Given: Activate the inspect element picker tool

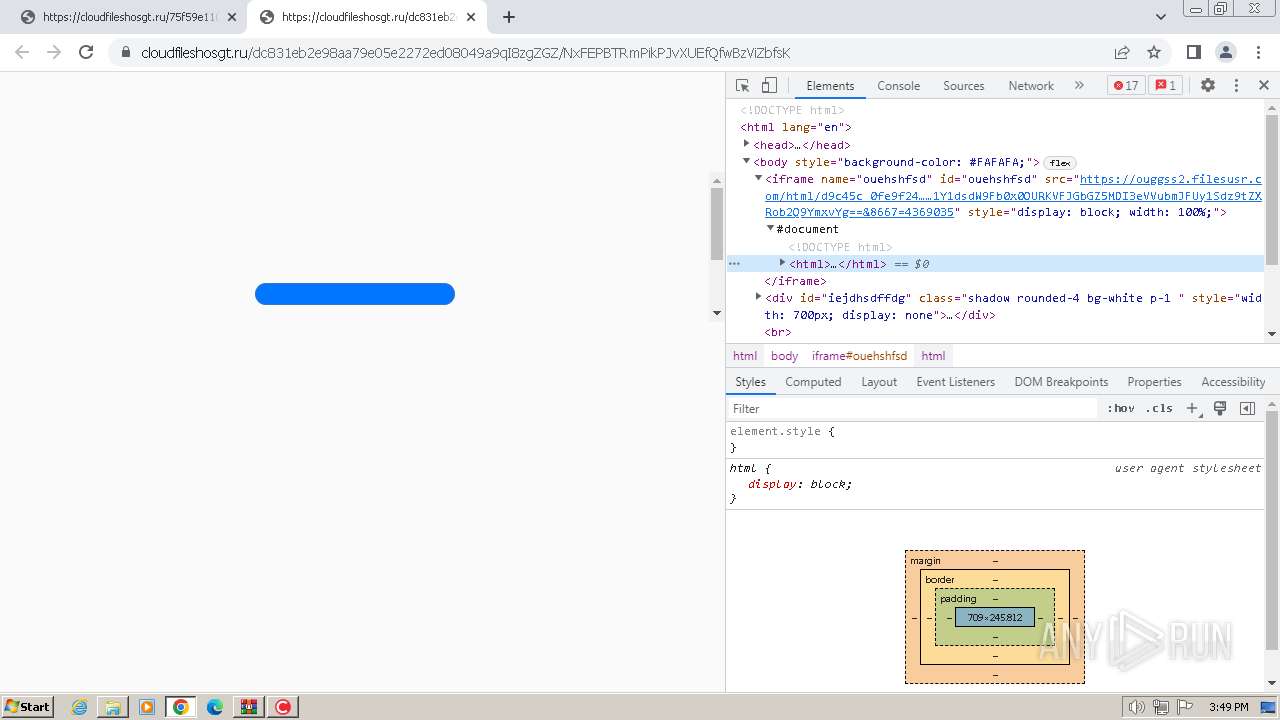Looking at the screenshot, I should [x=743, y=85].
